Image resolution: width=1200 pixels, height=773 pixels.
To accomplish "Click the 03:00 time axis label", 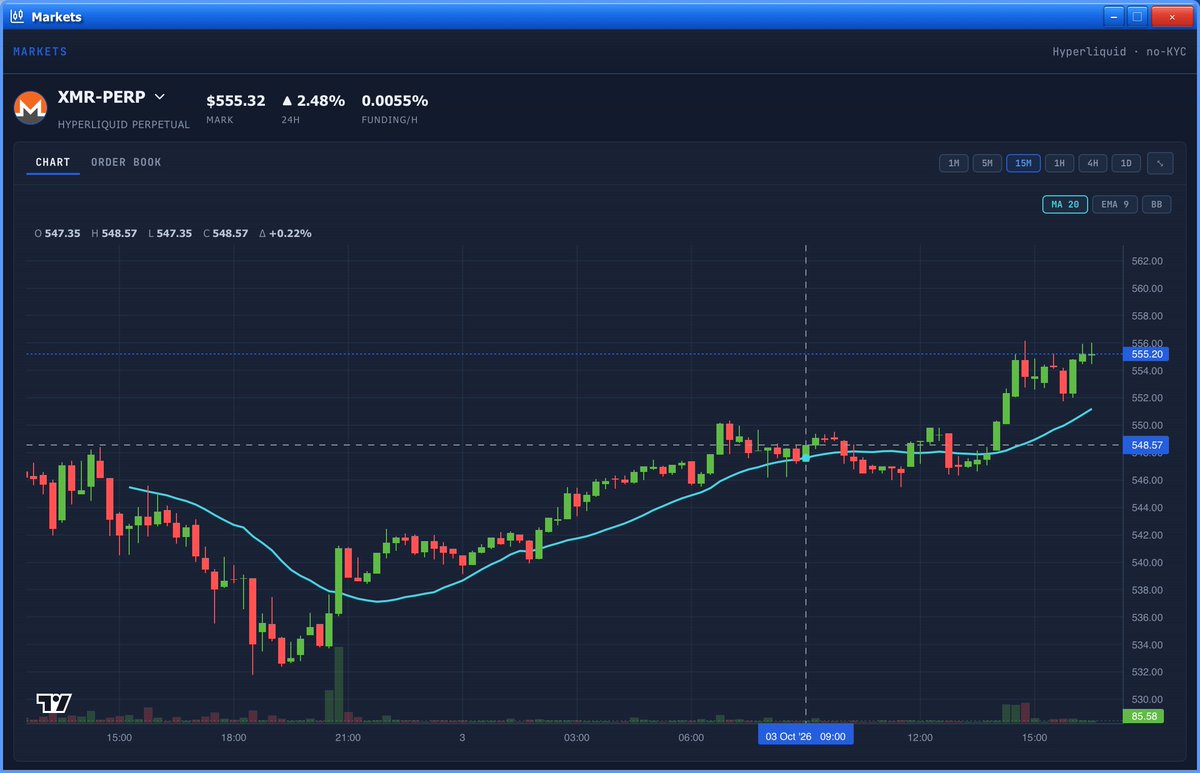I will point(577,737).
